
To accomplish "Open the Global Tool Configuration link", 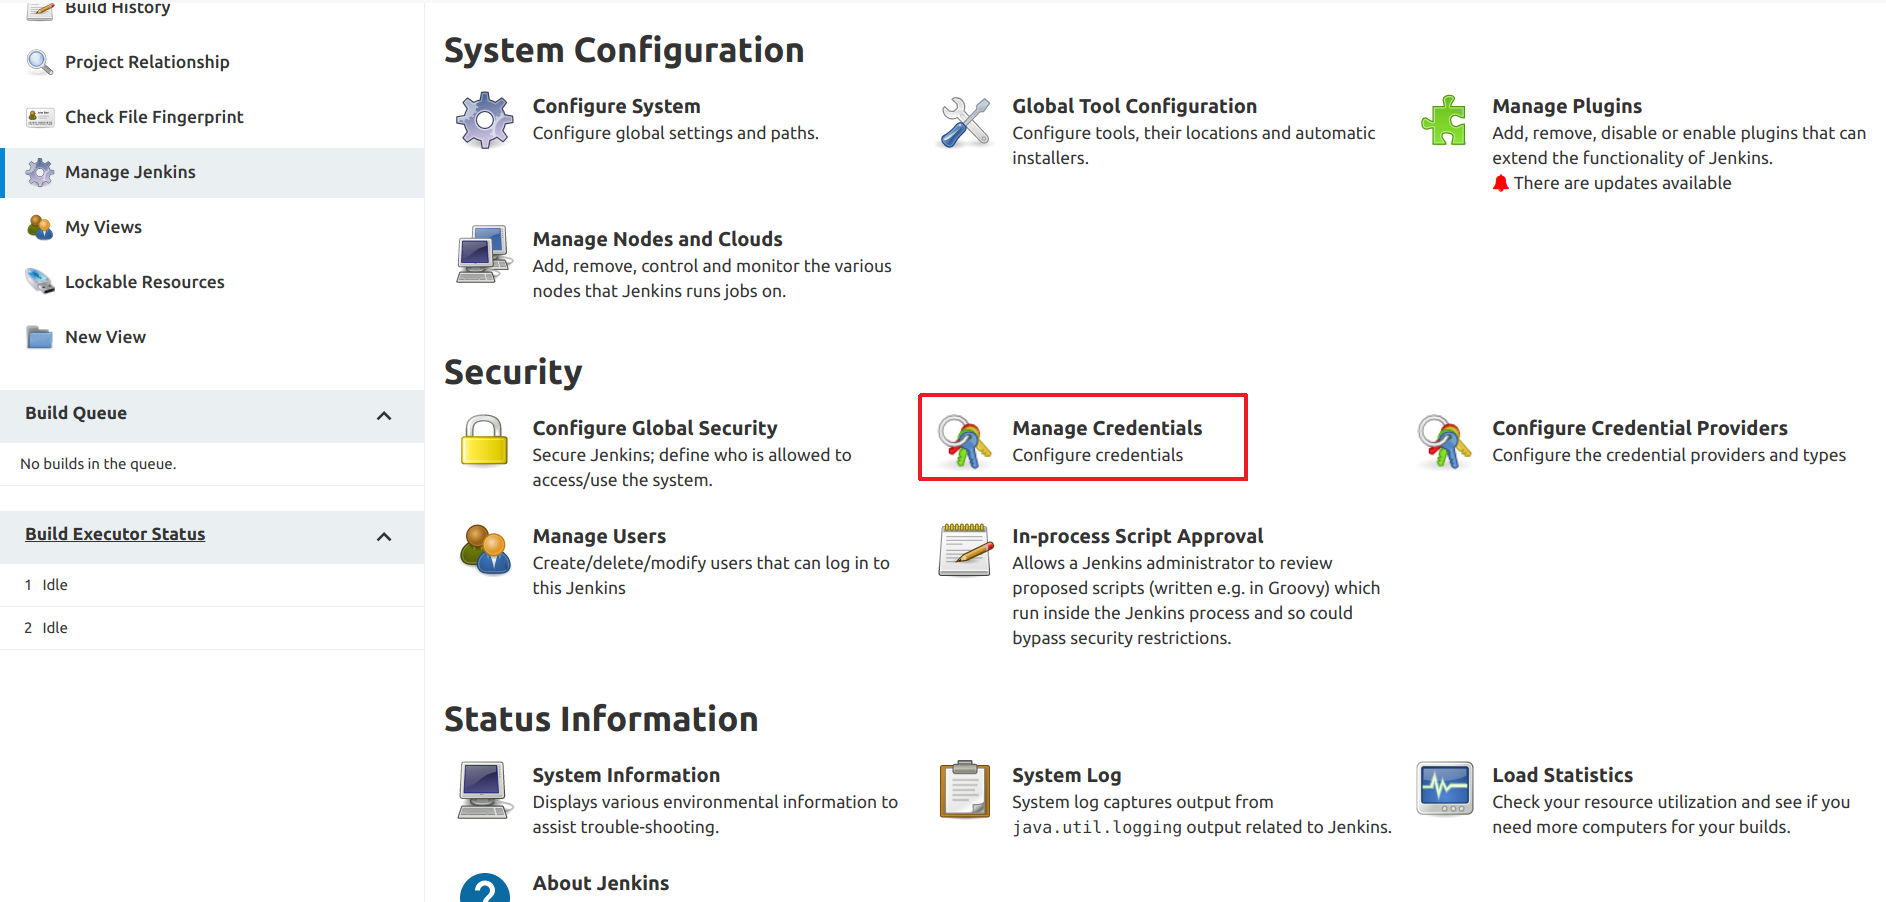I will point(1134,106).
